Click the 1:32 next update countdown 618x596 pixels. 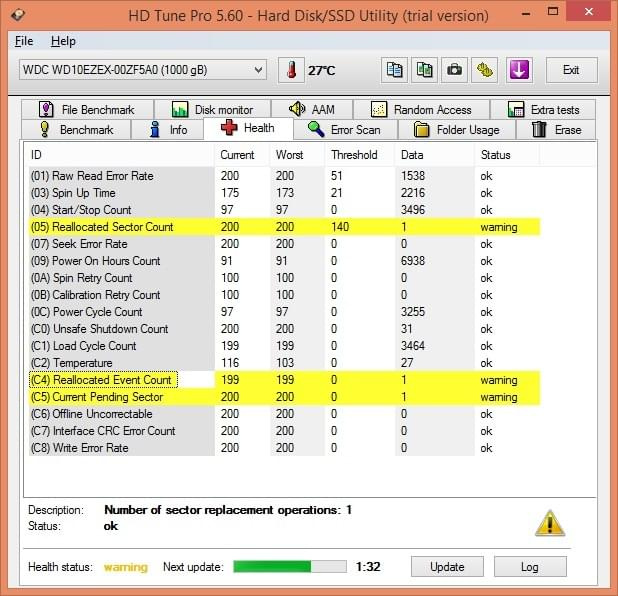coord(368,566)
